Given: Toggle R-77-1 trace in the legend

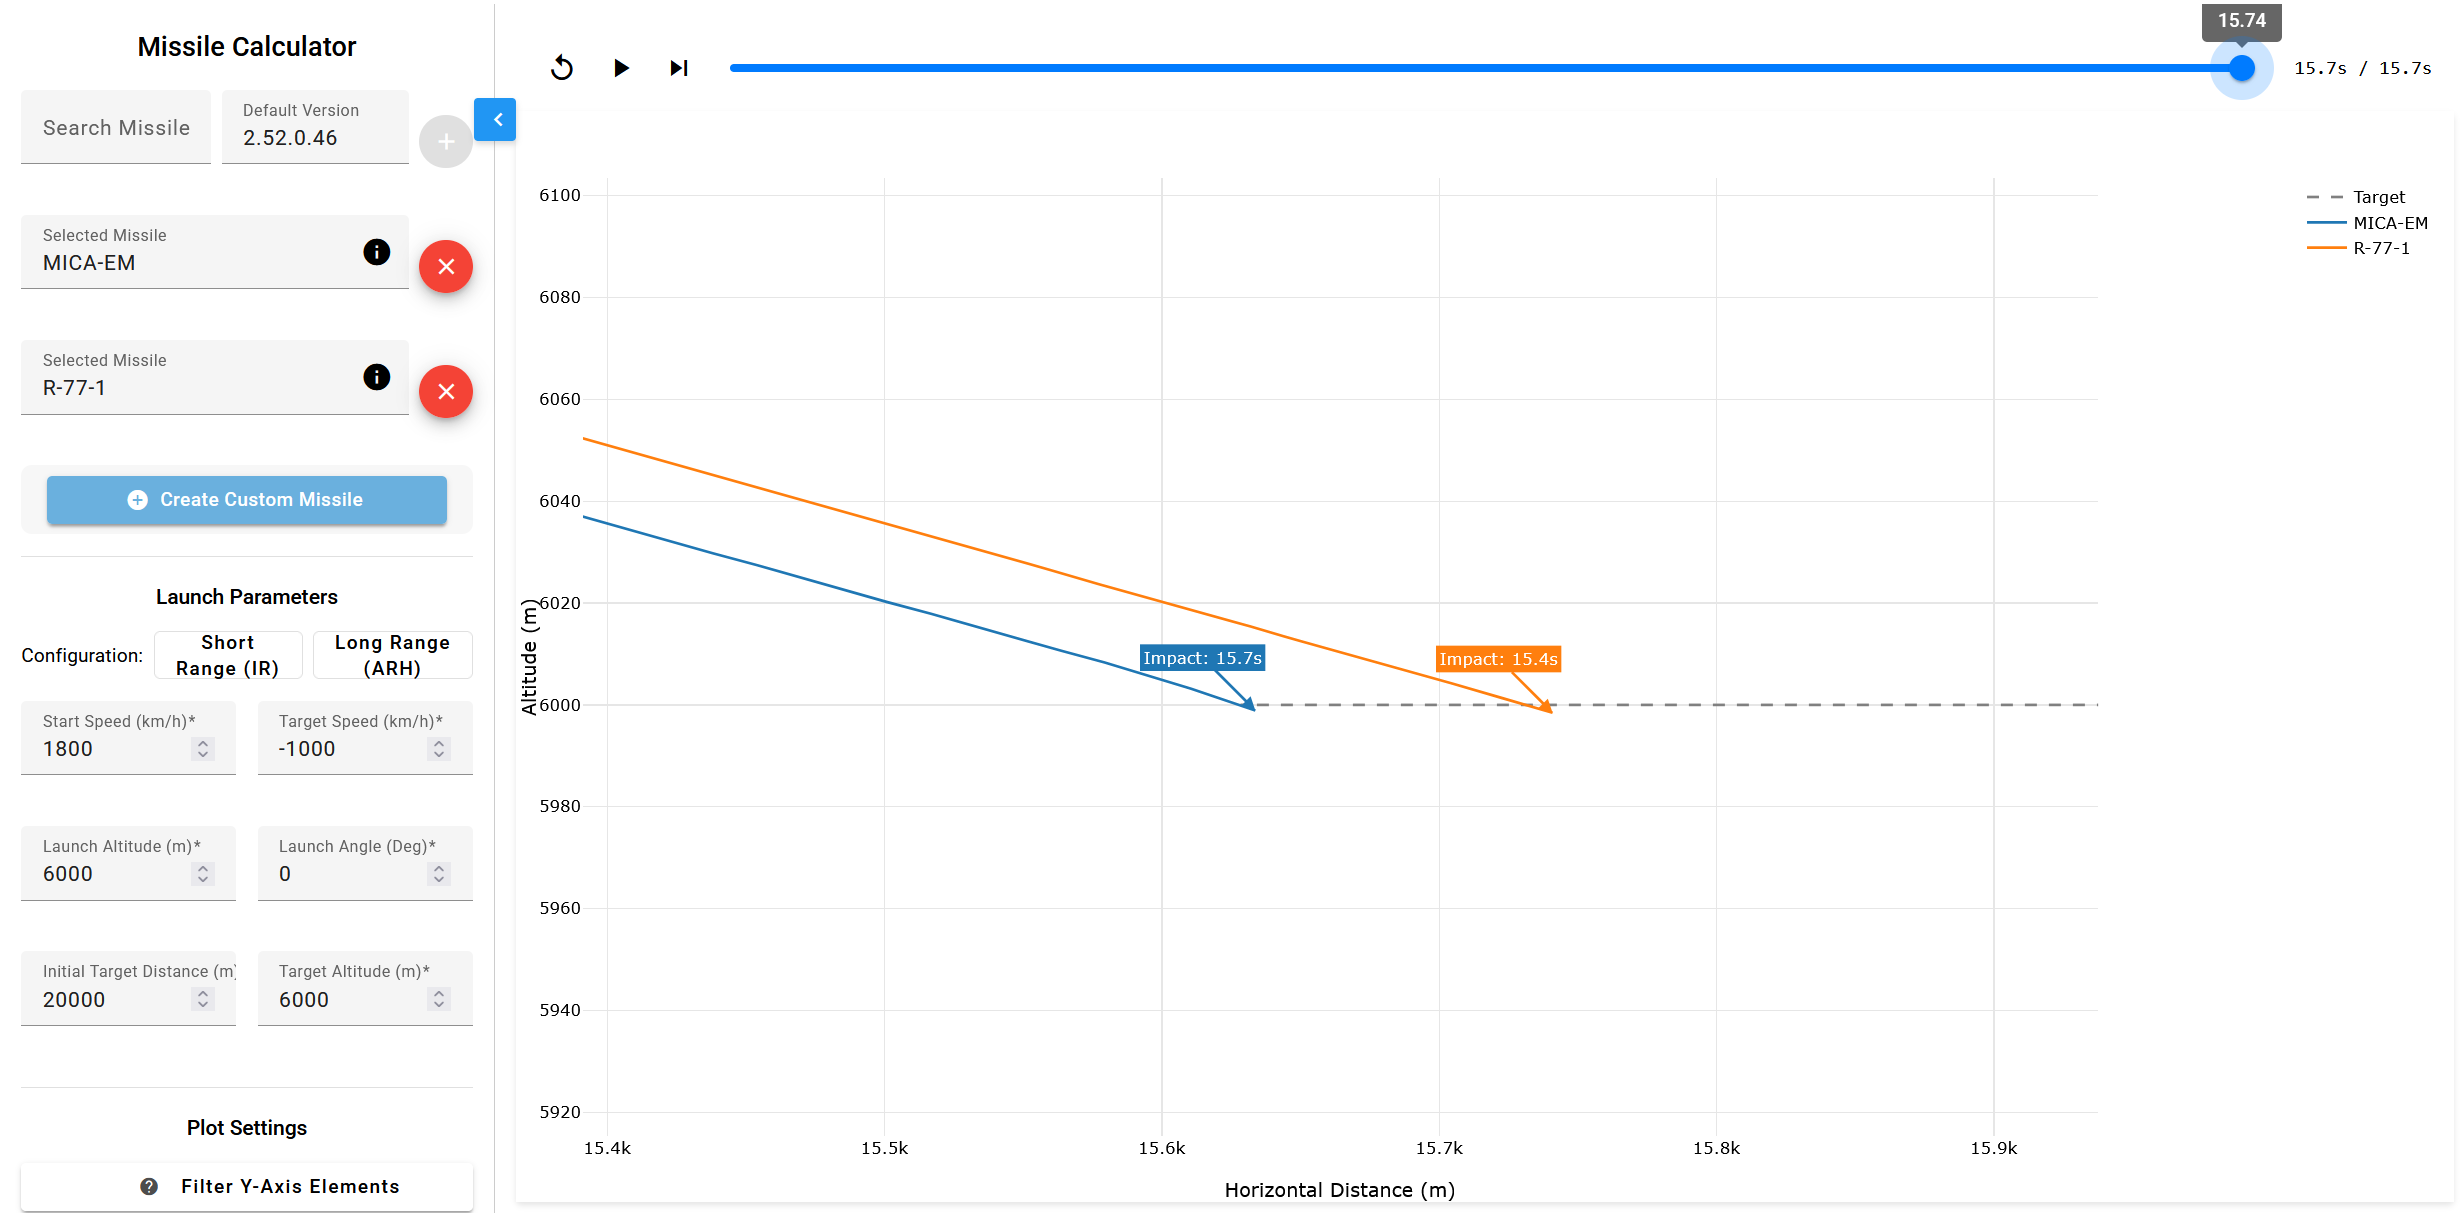Looking at the screenshot, I should (2381, 248).
